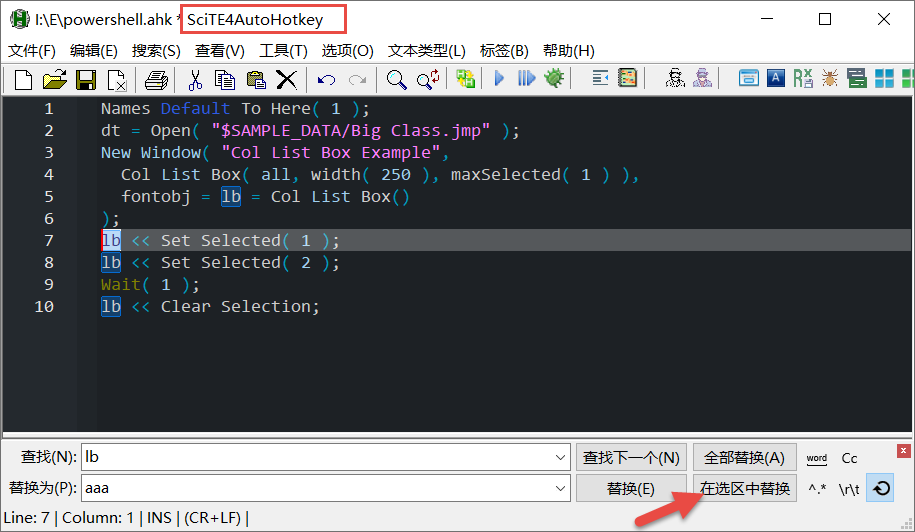
Task: Save the script with the floppy disk icon
Action: [x=86, y=79]
